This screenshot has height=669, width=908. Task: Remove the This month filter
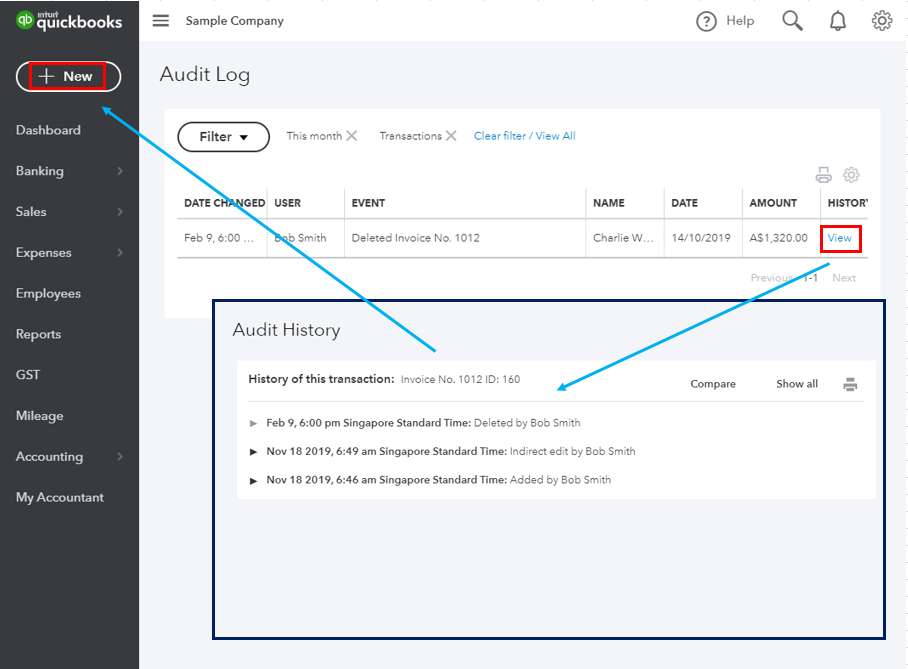click(x=352, y=136)
